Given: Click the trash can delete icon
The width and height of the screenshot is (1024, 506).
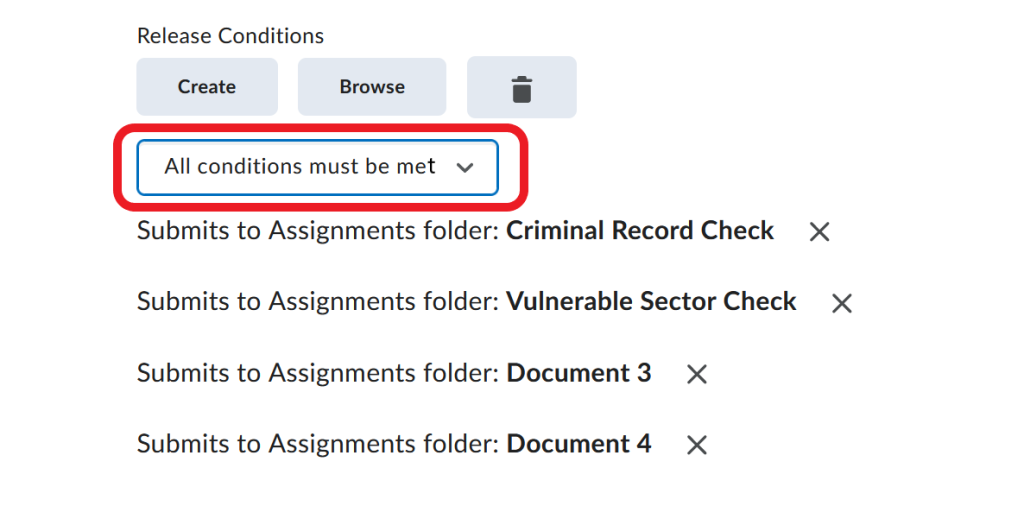Looking at the screenshot, I should (x=522, y=87).
